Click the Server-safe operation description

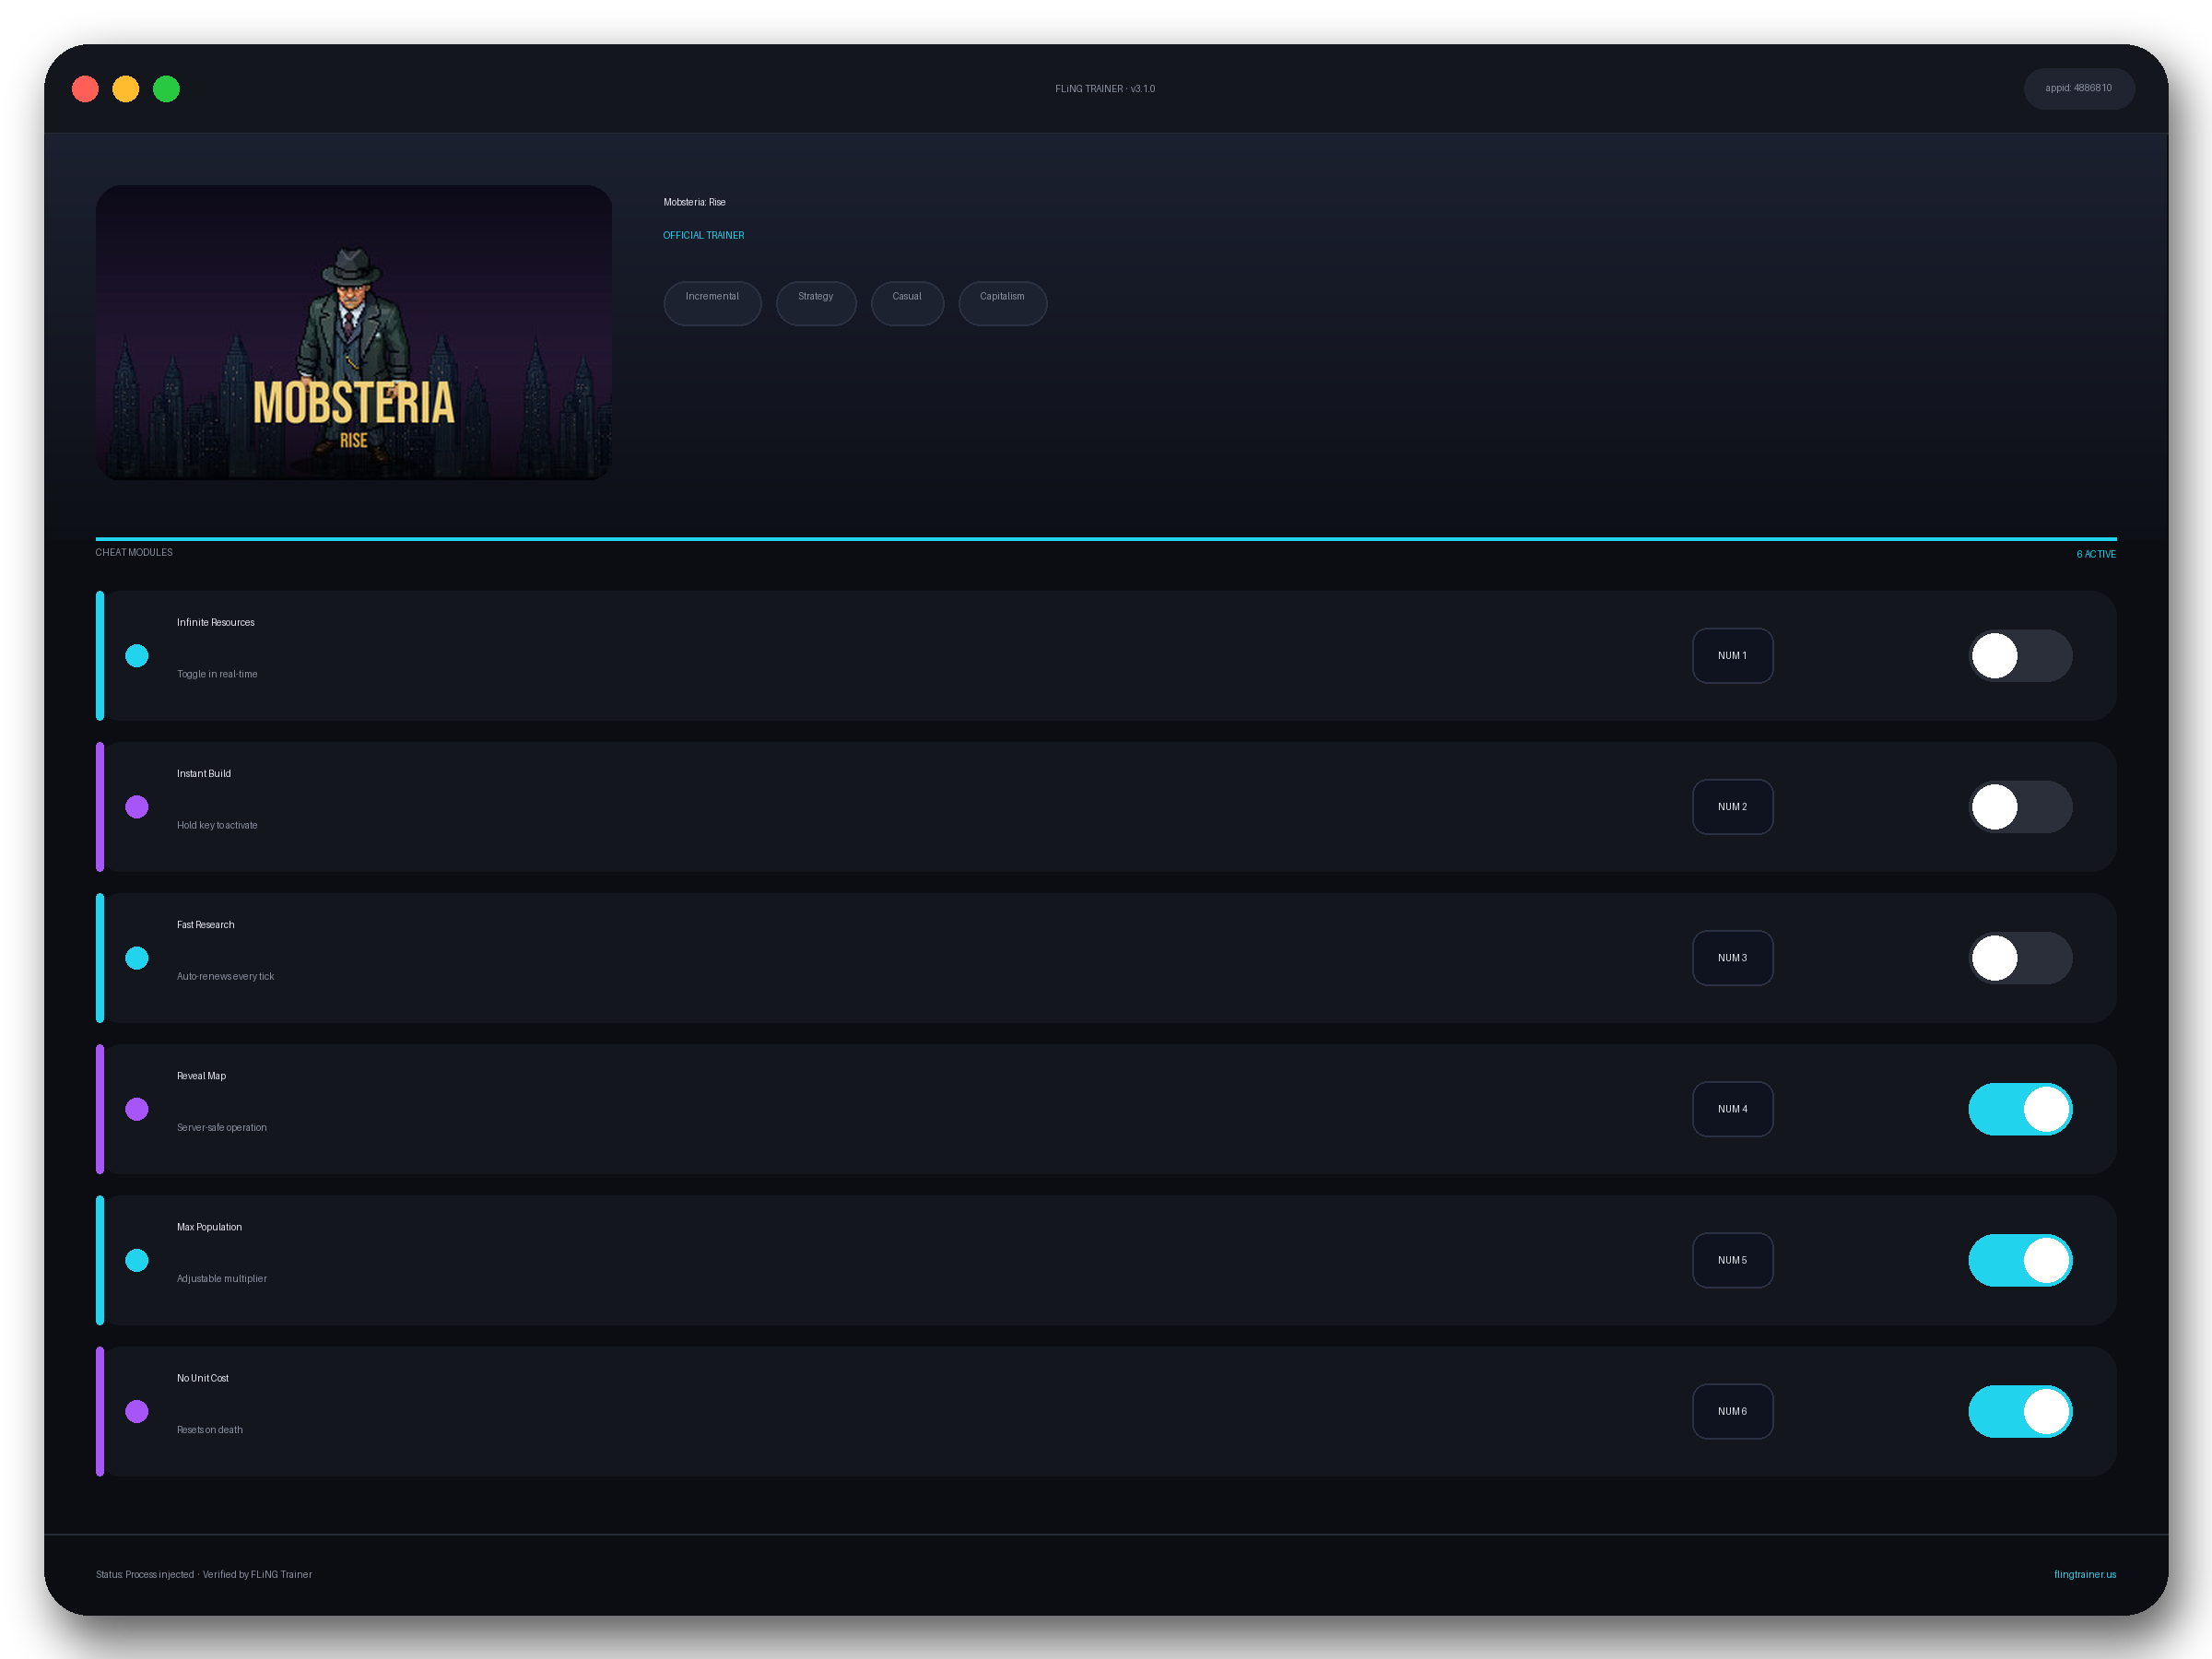click(222, 1127)
